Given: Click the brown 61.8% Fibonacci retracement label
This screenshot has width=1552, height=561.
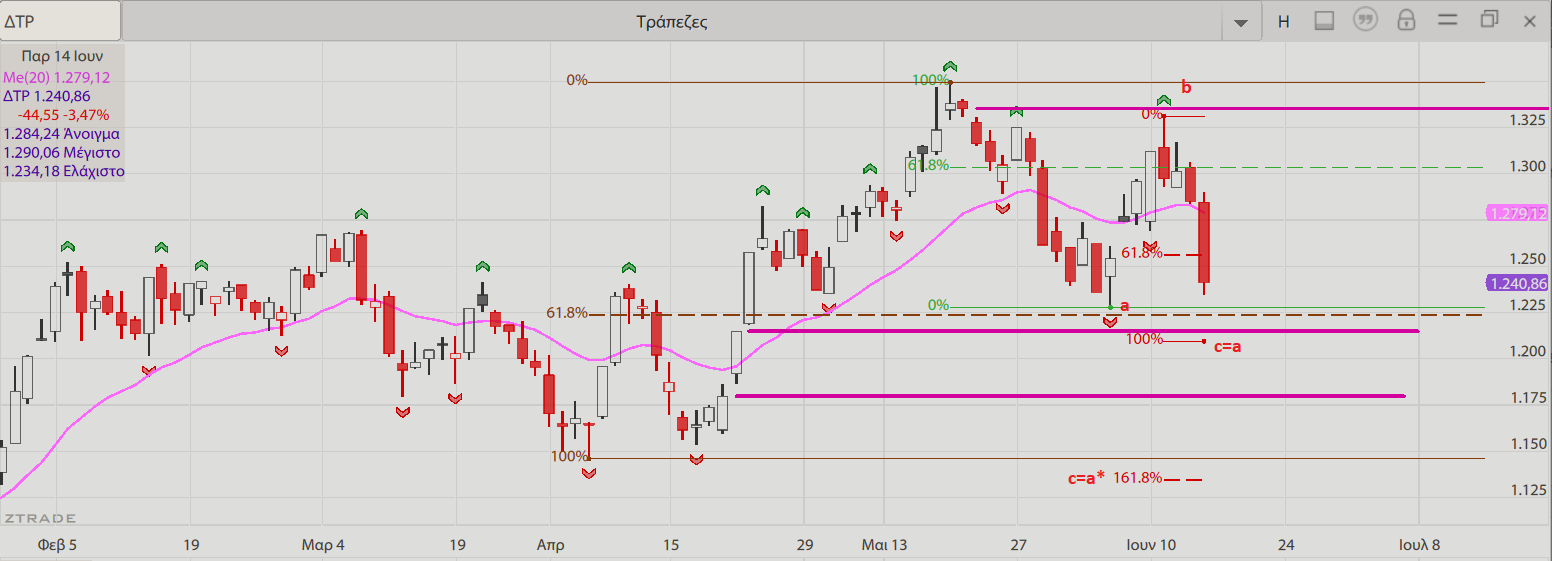Looking at the screenshot, I should [566, 313].
